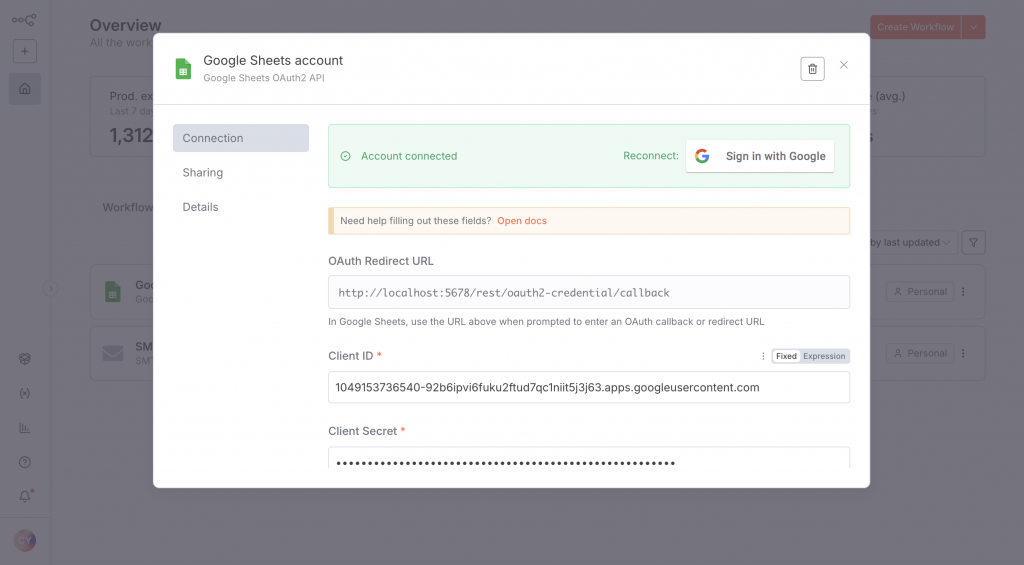Open notifications bell icon

pos(25,496)
